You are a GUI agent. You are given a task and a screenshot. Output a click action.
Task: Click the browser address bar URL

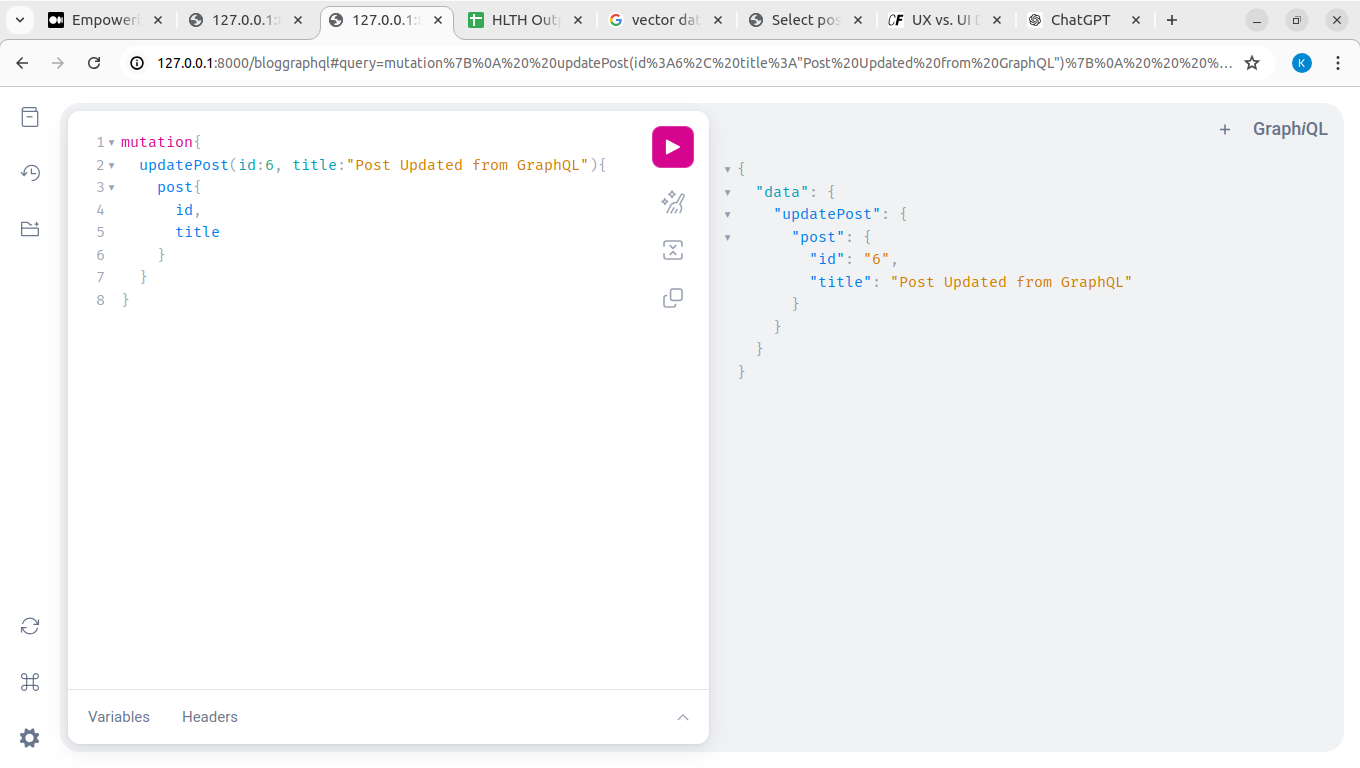point(690,63)
